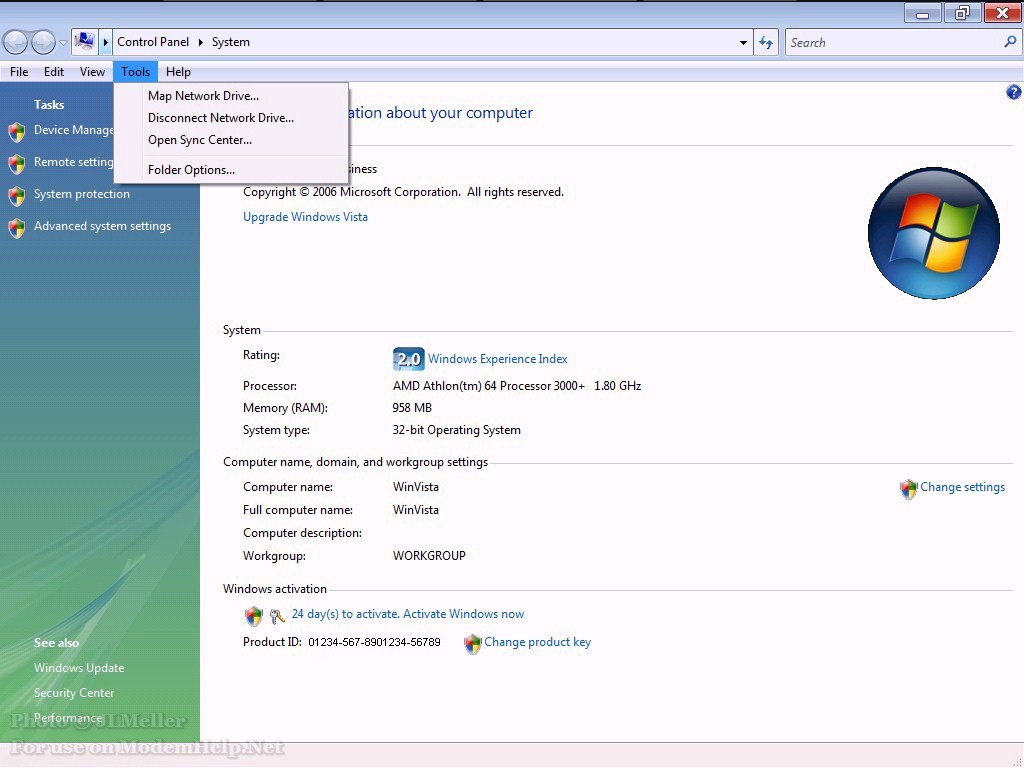Click the shield icon beside Remote settings
Image resolution: width=1024 pixels, height=768 pixels.
click(x=17, y=164)
